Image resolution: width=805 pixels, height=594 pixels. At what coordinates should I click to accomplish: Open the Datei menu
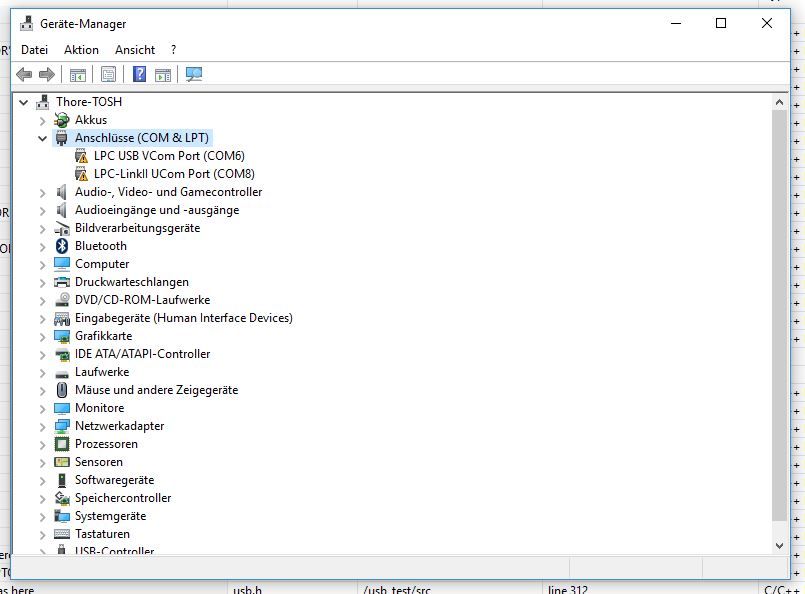pos(34,50)
